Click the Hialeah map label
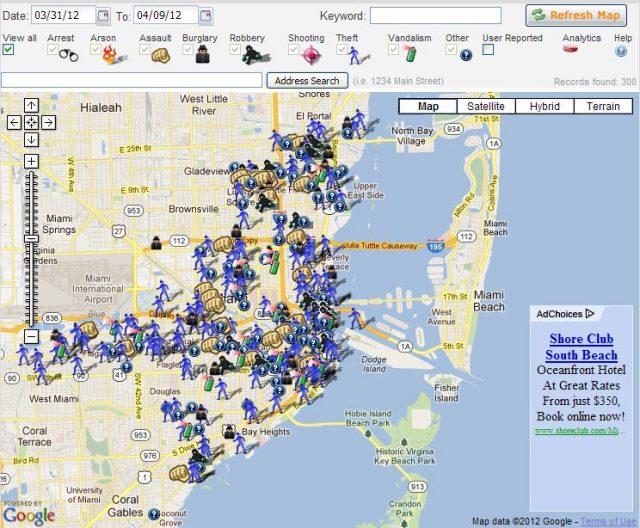This screenshot has width=640, height=528. pyautogui.click(x=101, y=108)
